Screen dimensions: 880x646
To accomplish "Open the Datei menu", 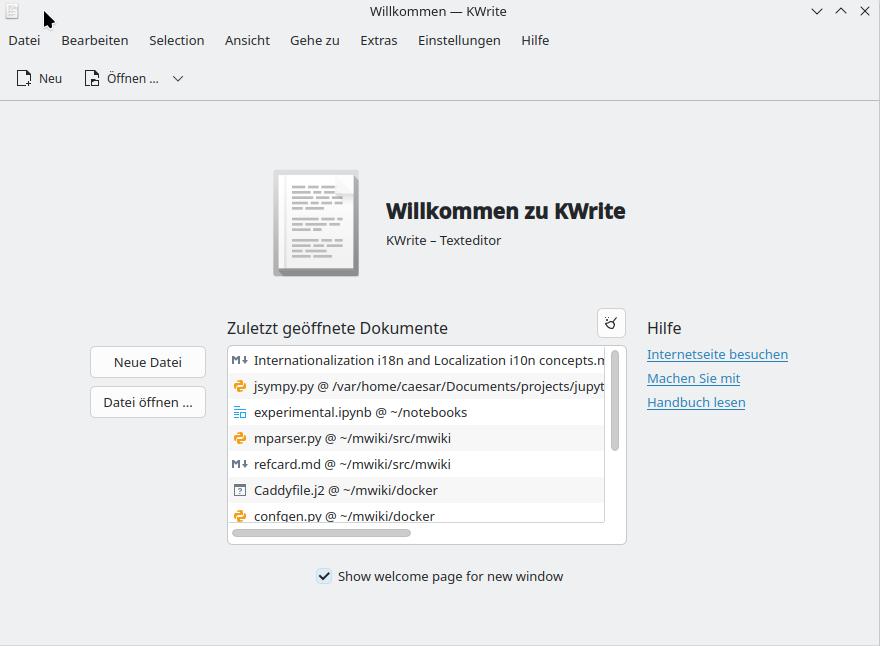I will (x=24, y=40).
